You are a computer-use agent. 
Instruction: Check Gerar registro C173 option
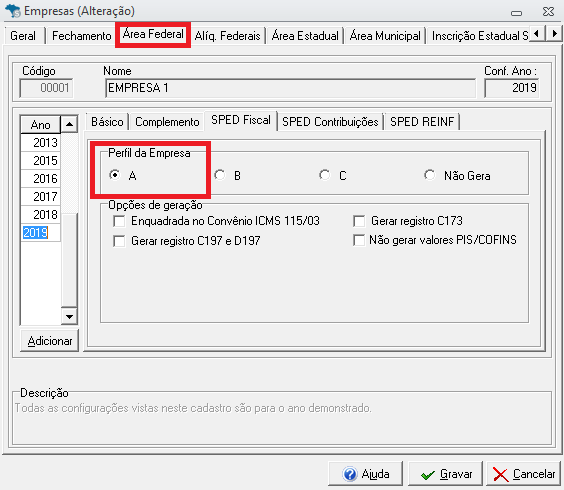click(x=359, y=221)
